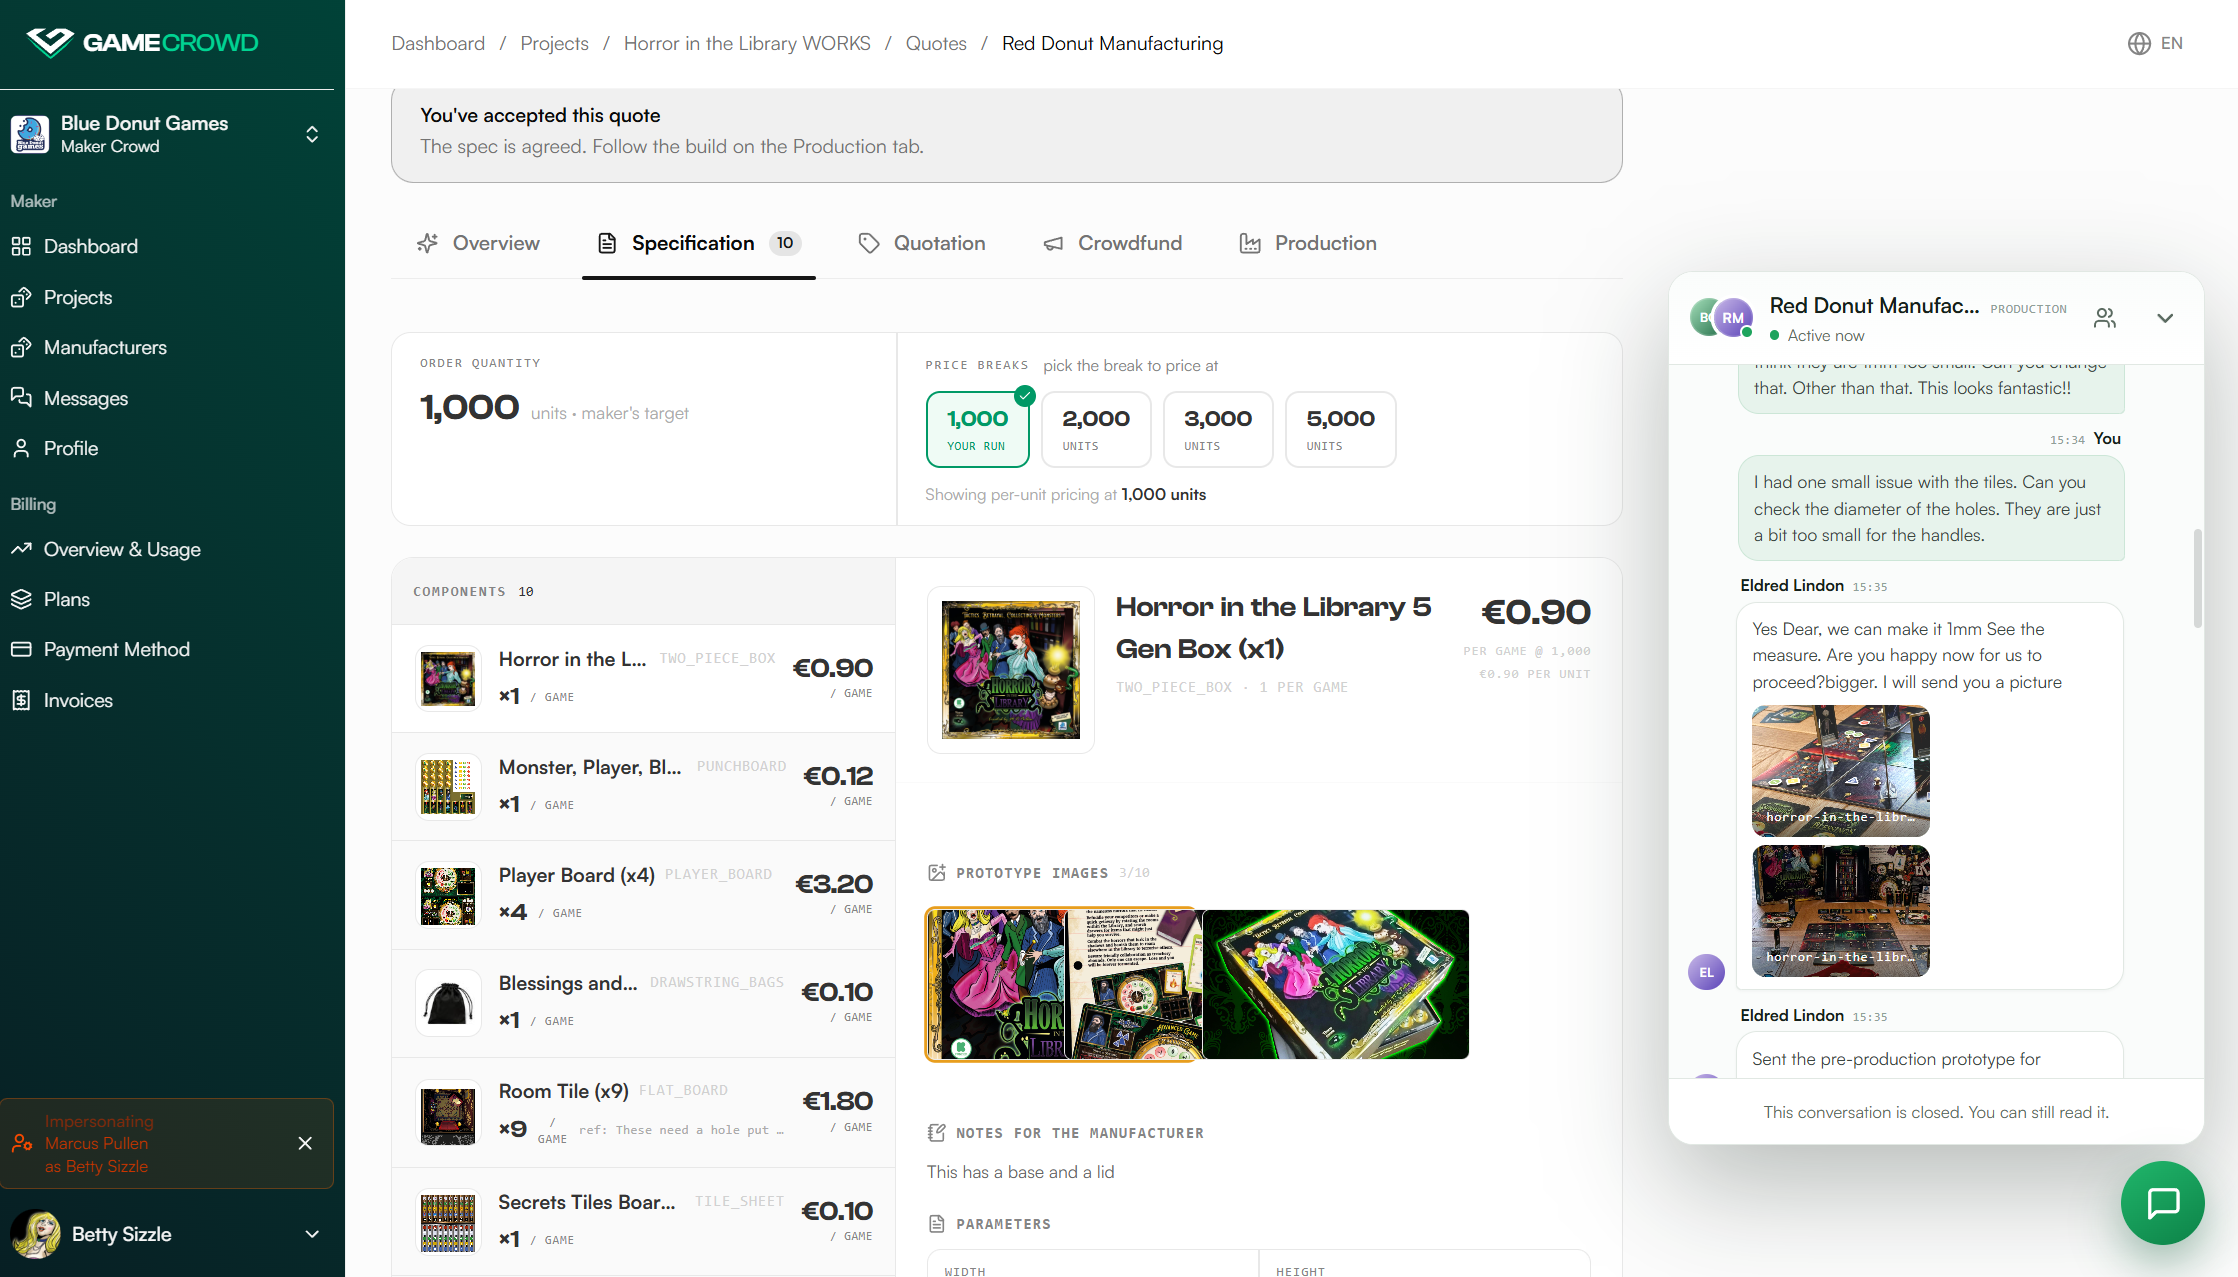Select the 5,000 units price break
This screenshot has width=2238, height=1277.
(1340, 429)
